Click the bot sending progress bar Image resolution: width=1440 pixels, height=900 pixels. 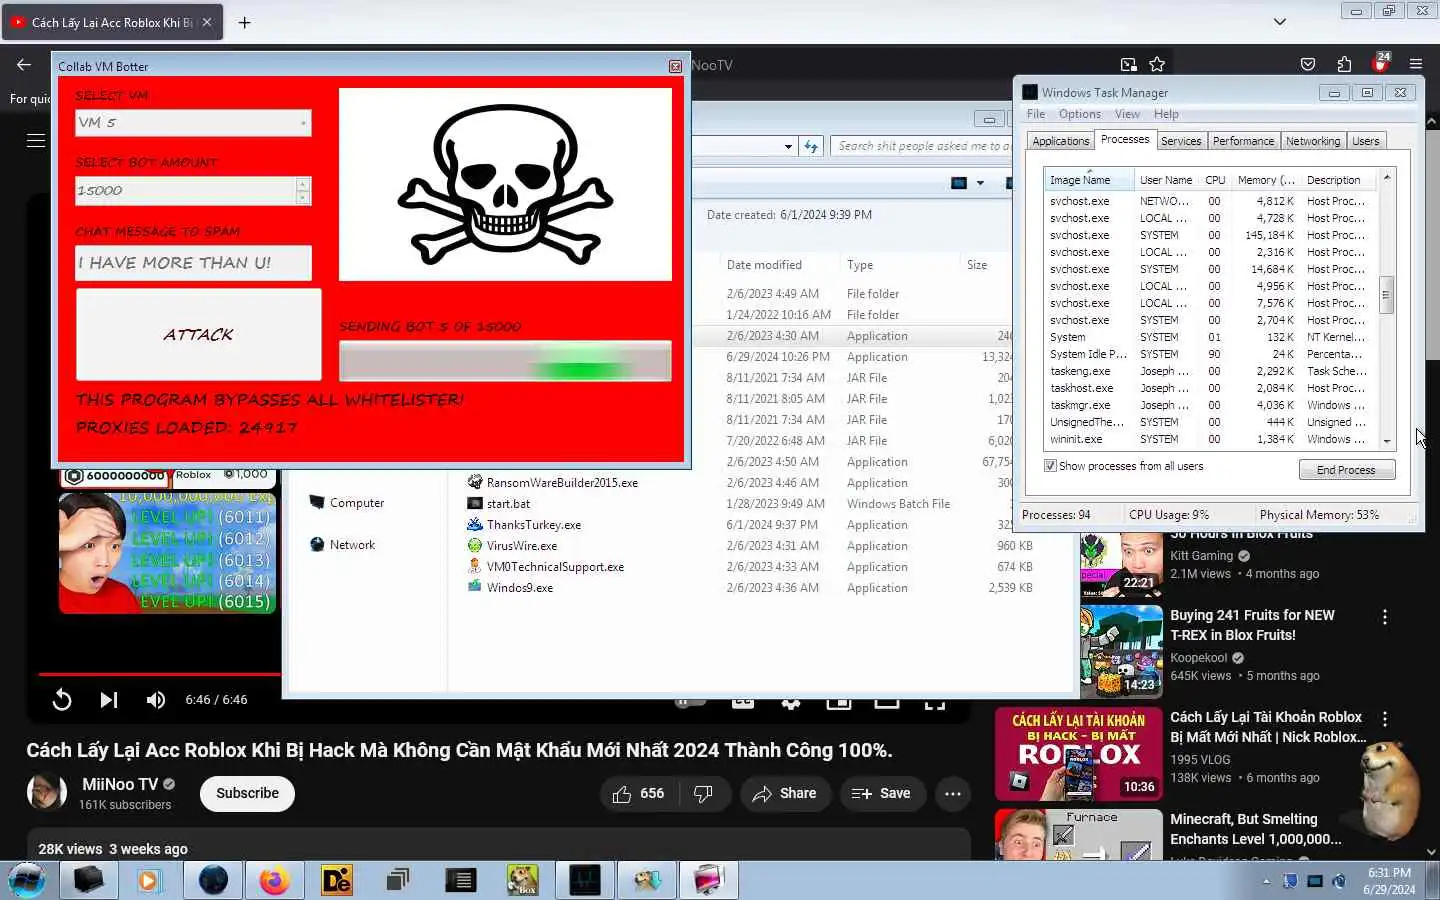pyautogui.click(x=505, y=361)
